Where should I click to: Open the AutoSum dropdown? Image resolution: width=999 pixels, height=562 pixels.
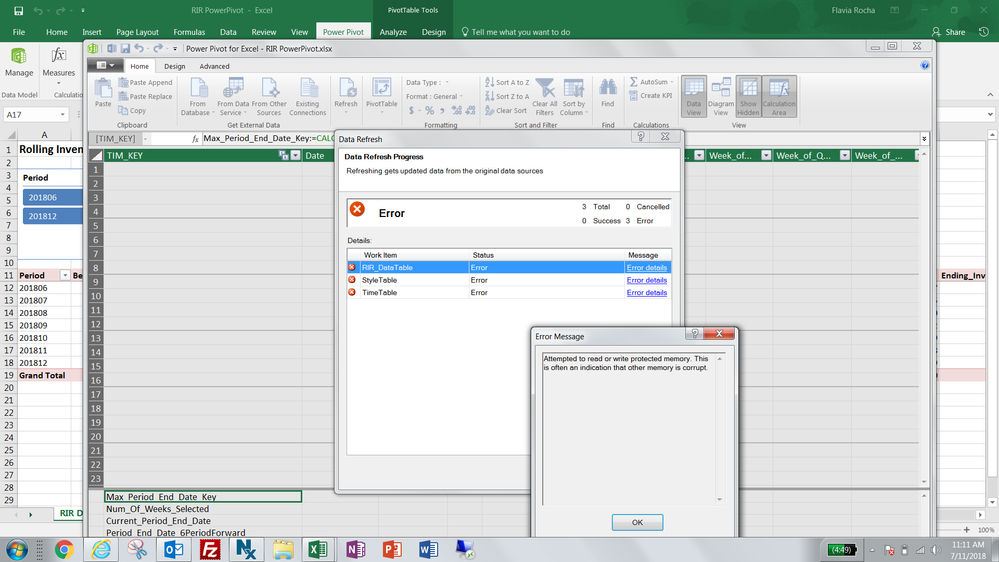click(x=672, y=82)
